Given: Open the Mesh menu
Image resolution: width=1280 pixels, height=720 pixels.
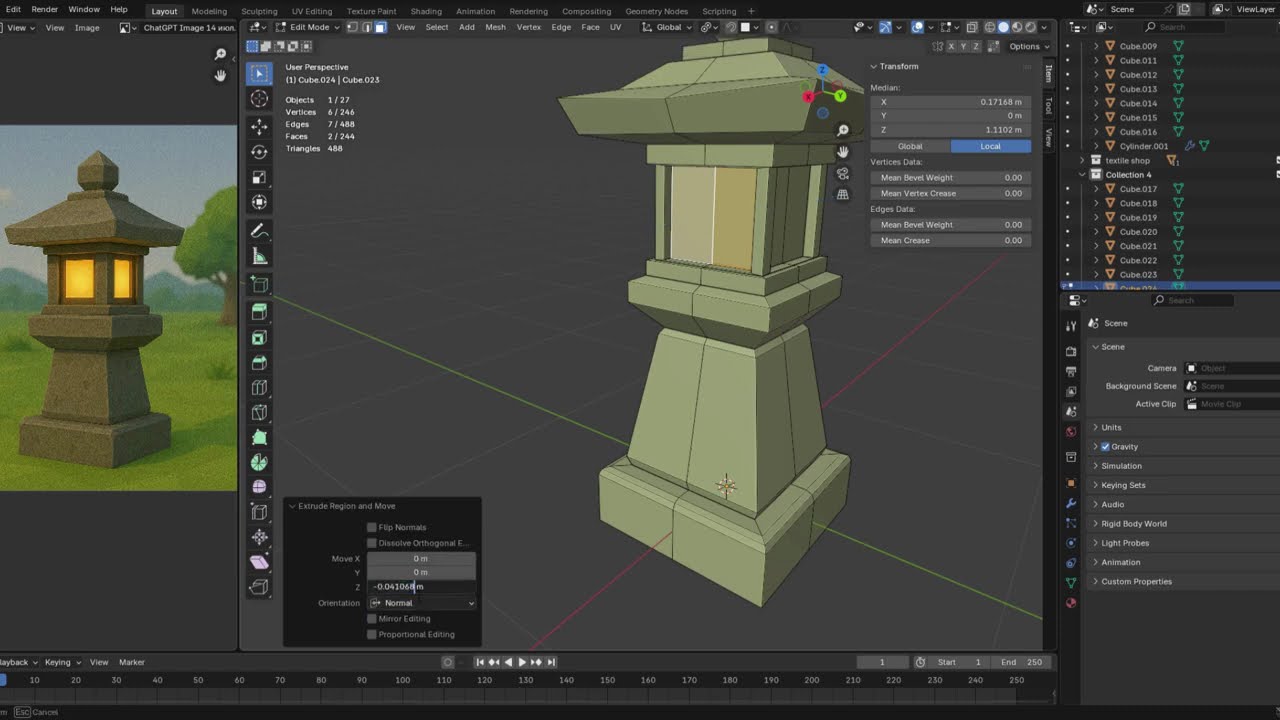Looking at the screenshot, I should [x=495, y=27].
